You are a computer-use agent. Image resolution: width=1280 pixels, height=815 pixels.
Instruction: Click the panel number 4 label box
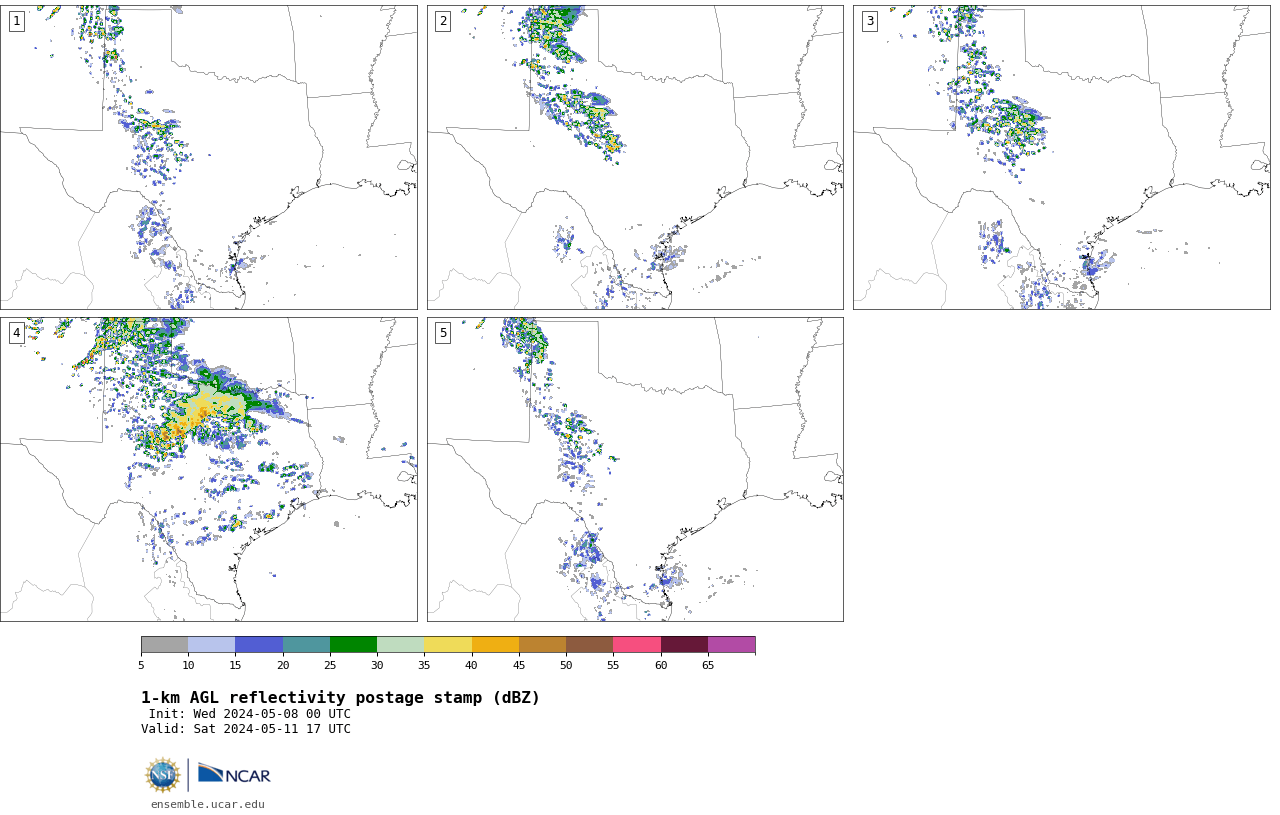pyautogui.click(x=16, y=333)
